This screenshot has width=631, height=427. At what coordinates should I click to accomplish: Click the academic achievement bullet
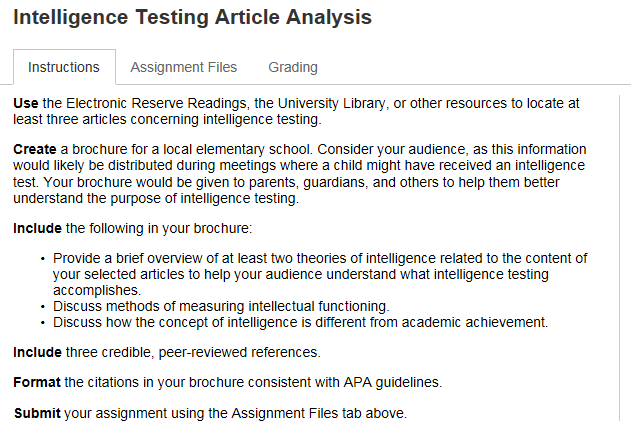coord(300,322)
